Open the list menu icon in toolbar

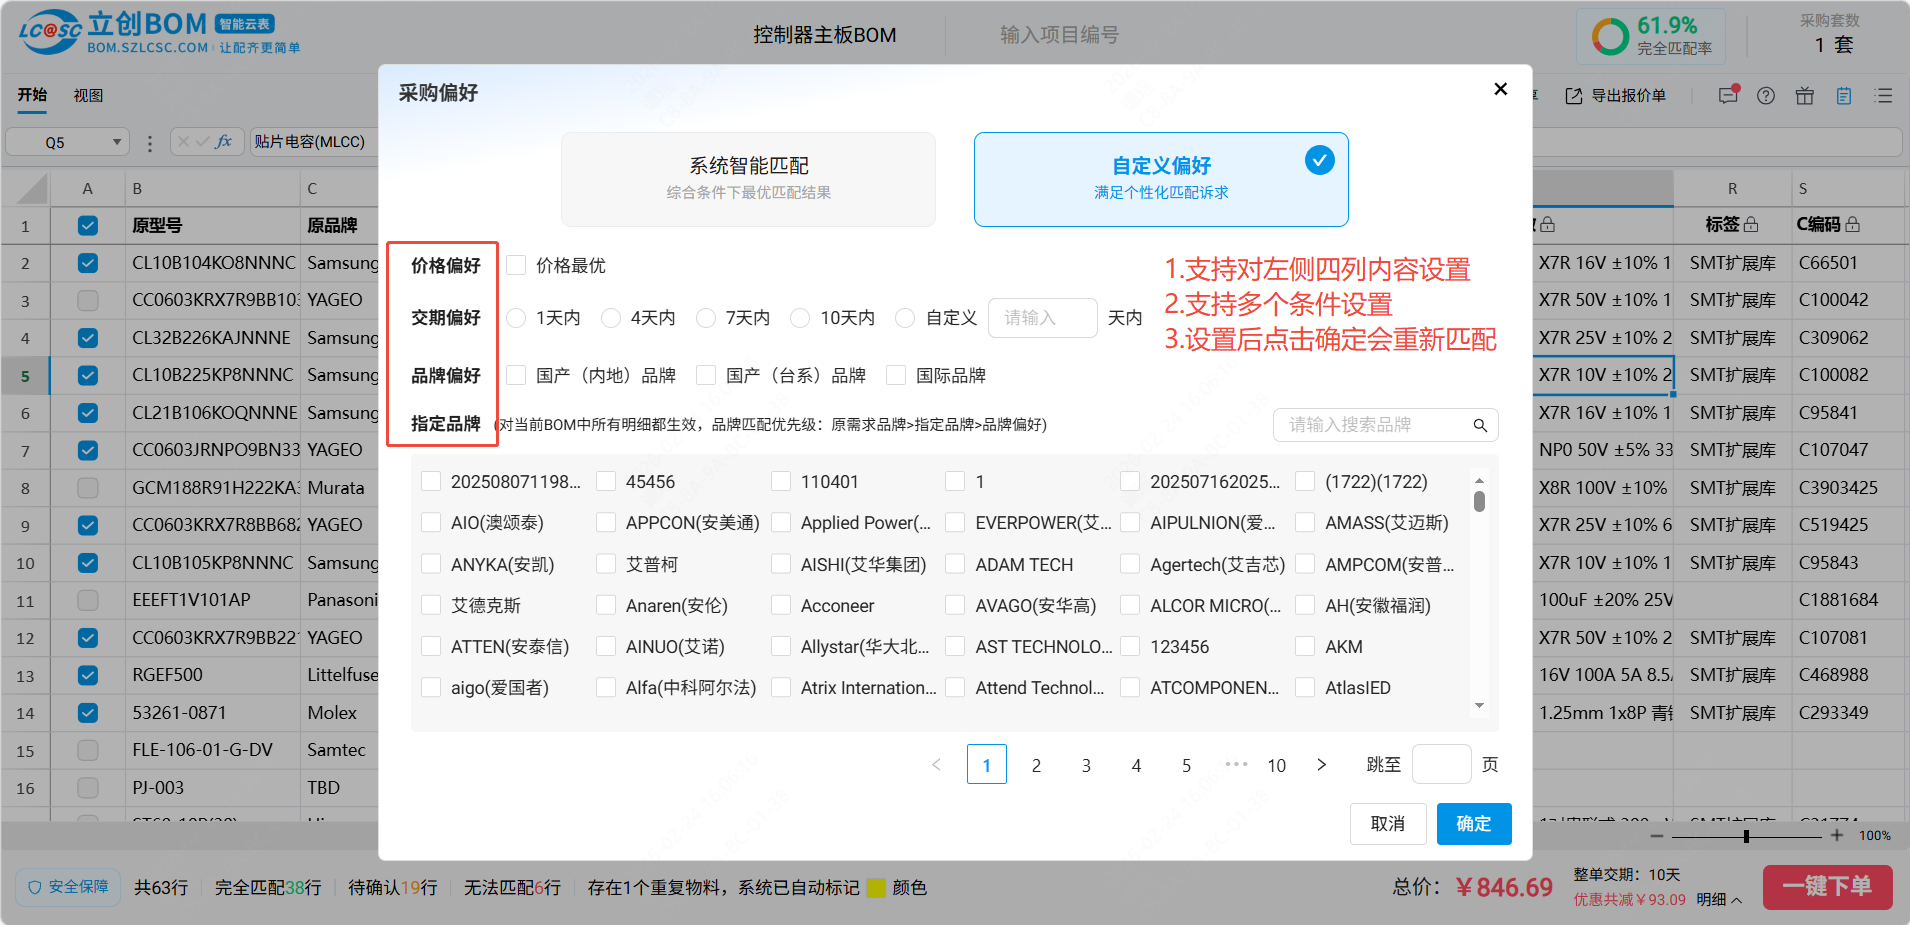[x=1884, y=96]
